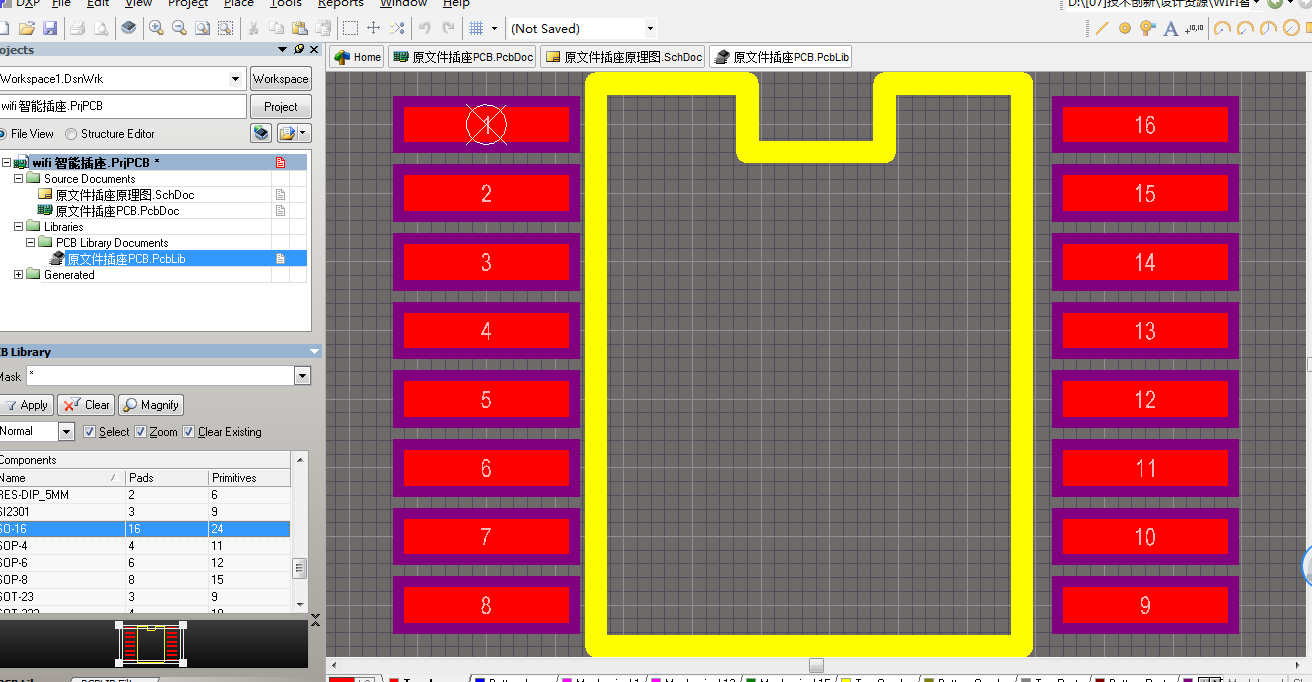Viewport: 1312px width, 682px height.
Task: Select the Place Pad tool
Action: (x=1125, y=28)
